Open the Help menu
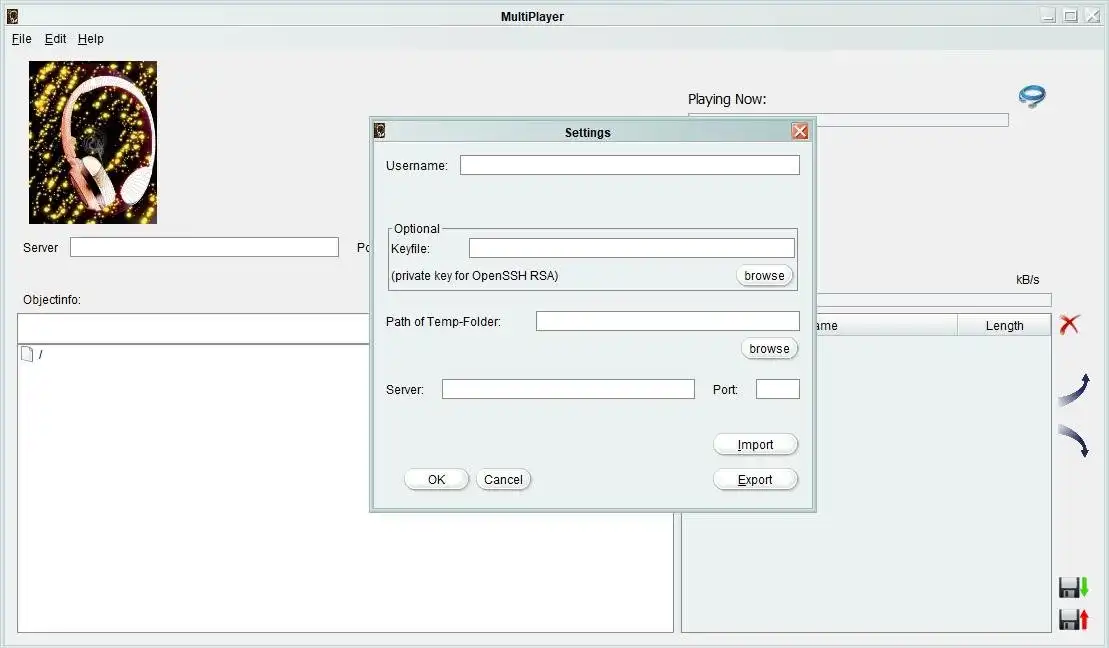This screenshot has width=1109, height=648. coord(91,39)
